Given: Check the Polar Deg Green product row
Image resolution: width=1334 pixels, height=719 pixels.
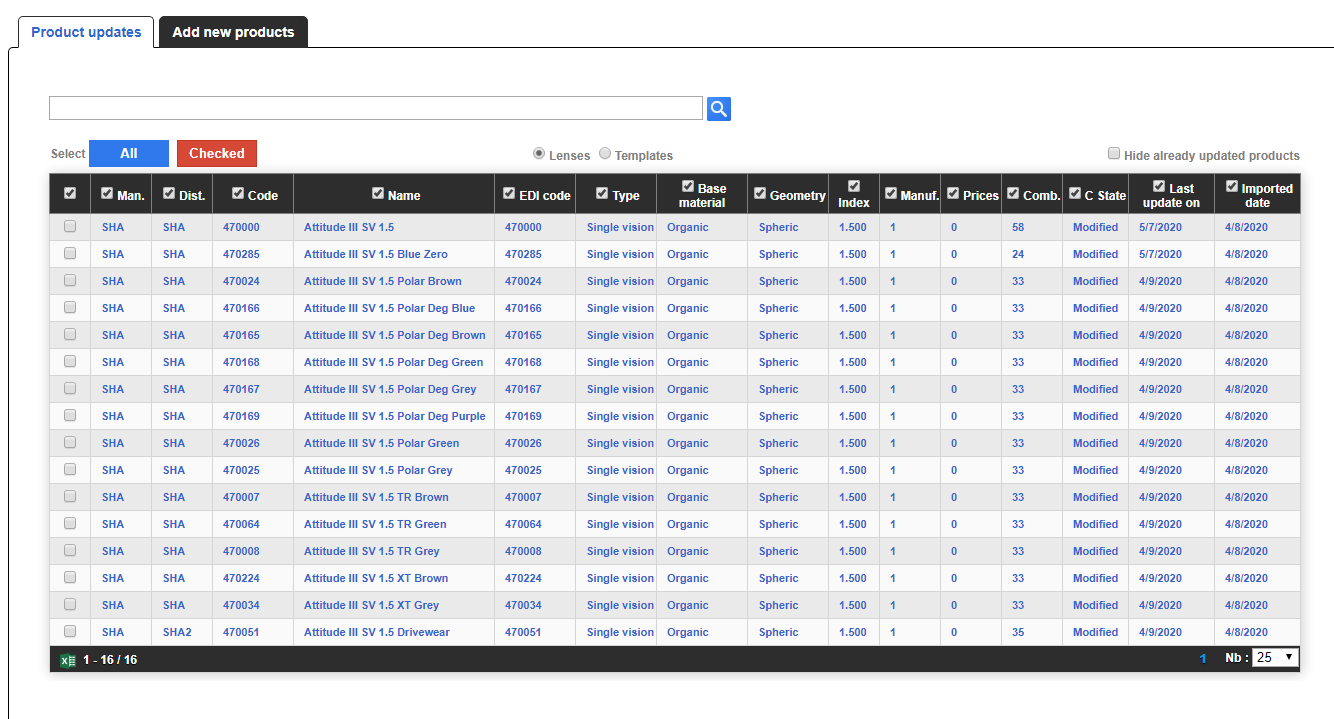Looking at the screenshot, I should click(x=70, y=362).
